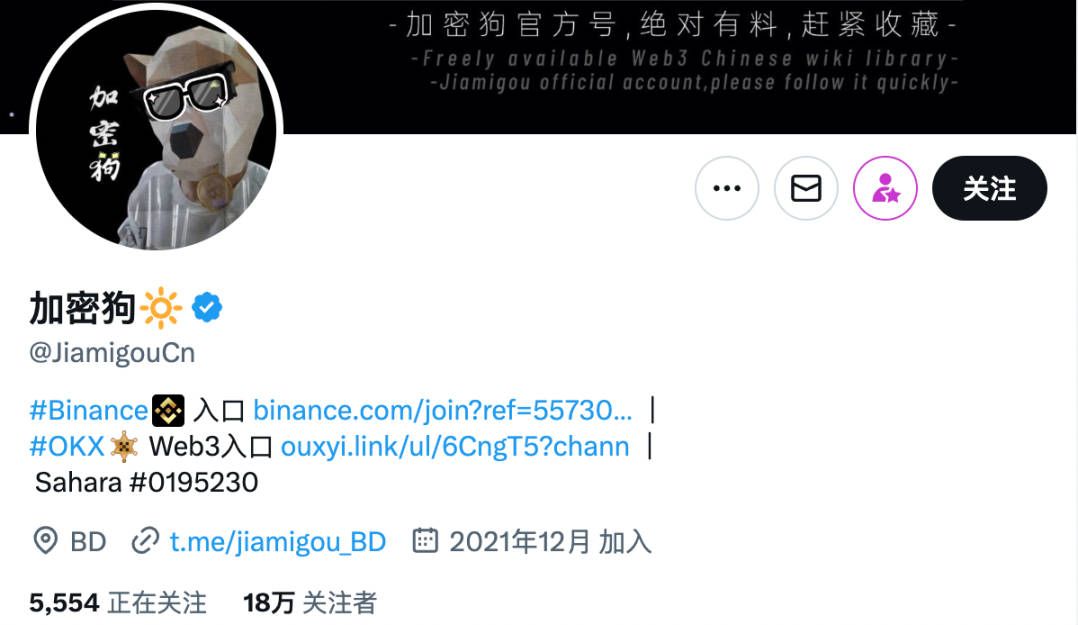Viewport: 1078px width, 625px height.
Task: Click the blue verified badge icon
Action: [x=207, y=307]
